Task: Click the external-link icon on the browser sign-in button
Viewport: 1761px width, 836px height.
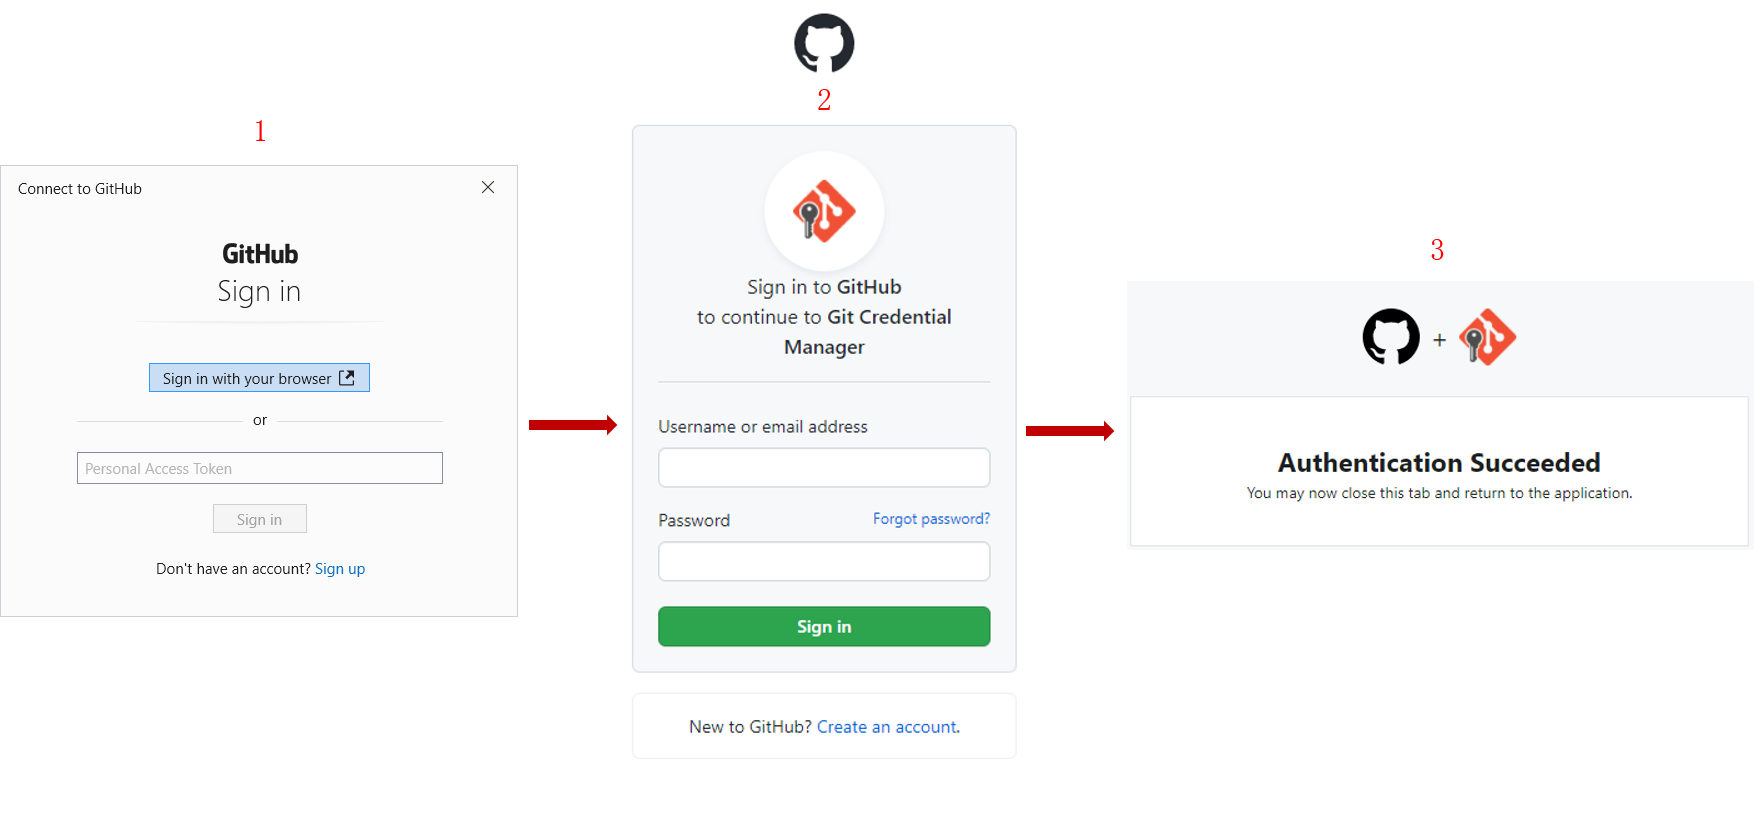Action: (347, 377)
